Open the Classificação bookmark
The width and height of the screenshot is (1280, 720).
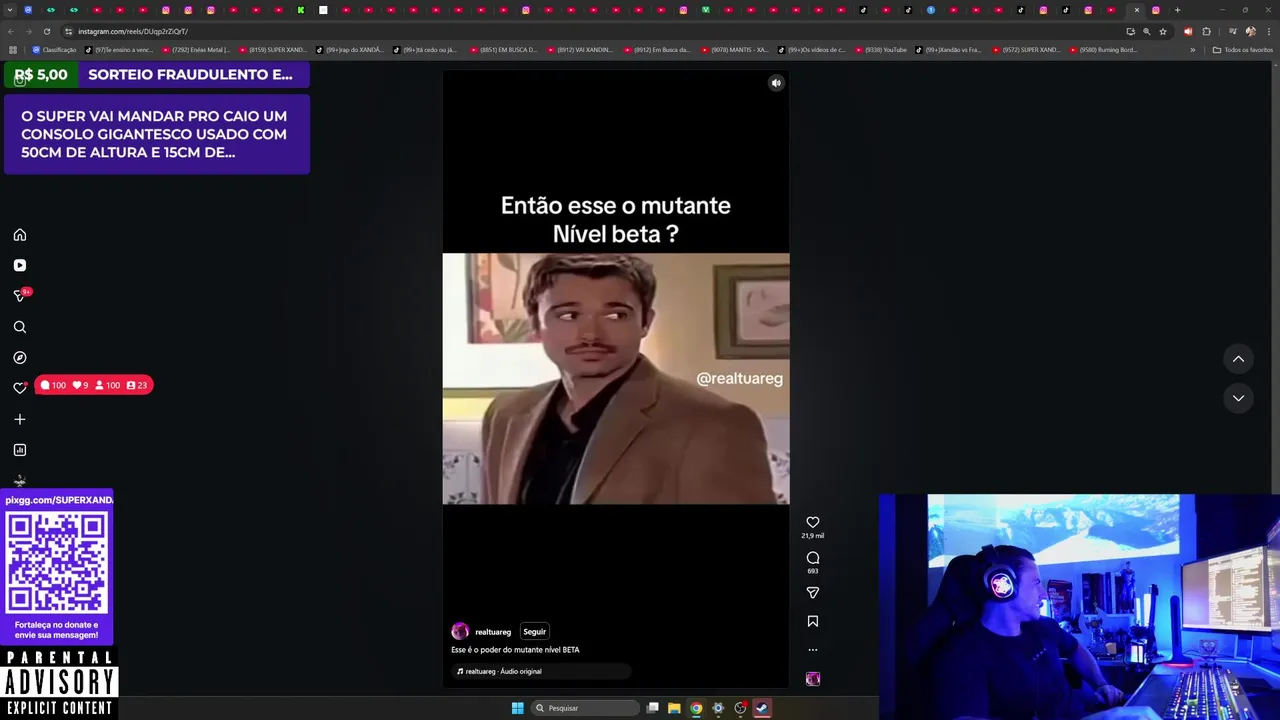(54, 50)
